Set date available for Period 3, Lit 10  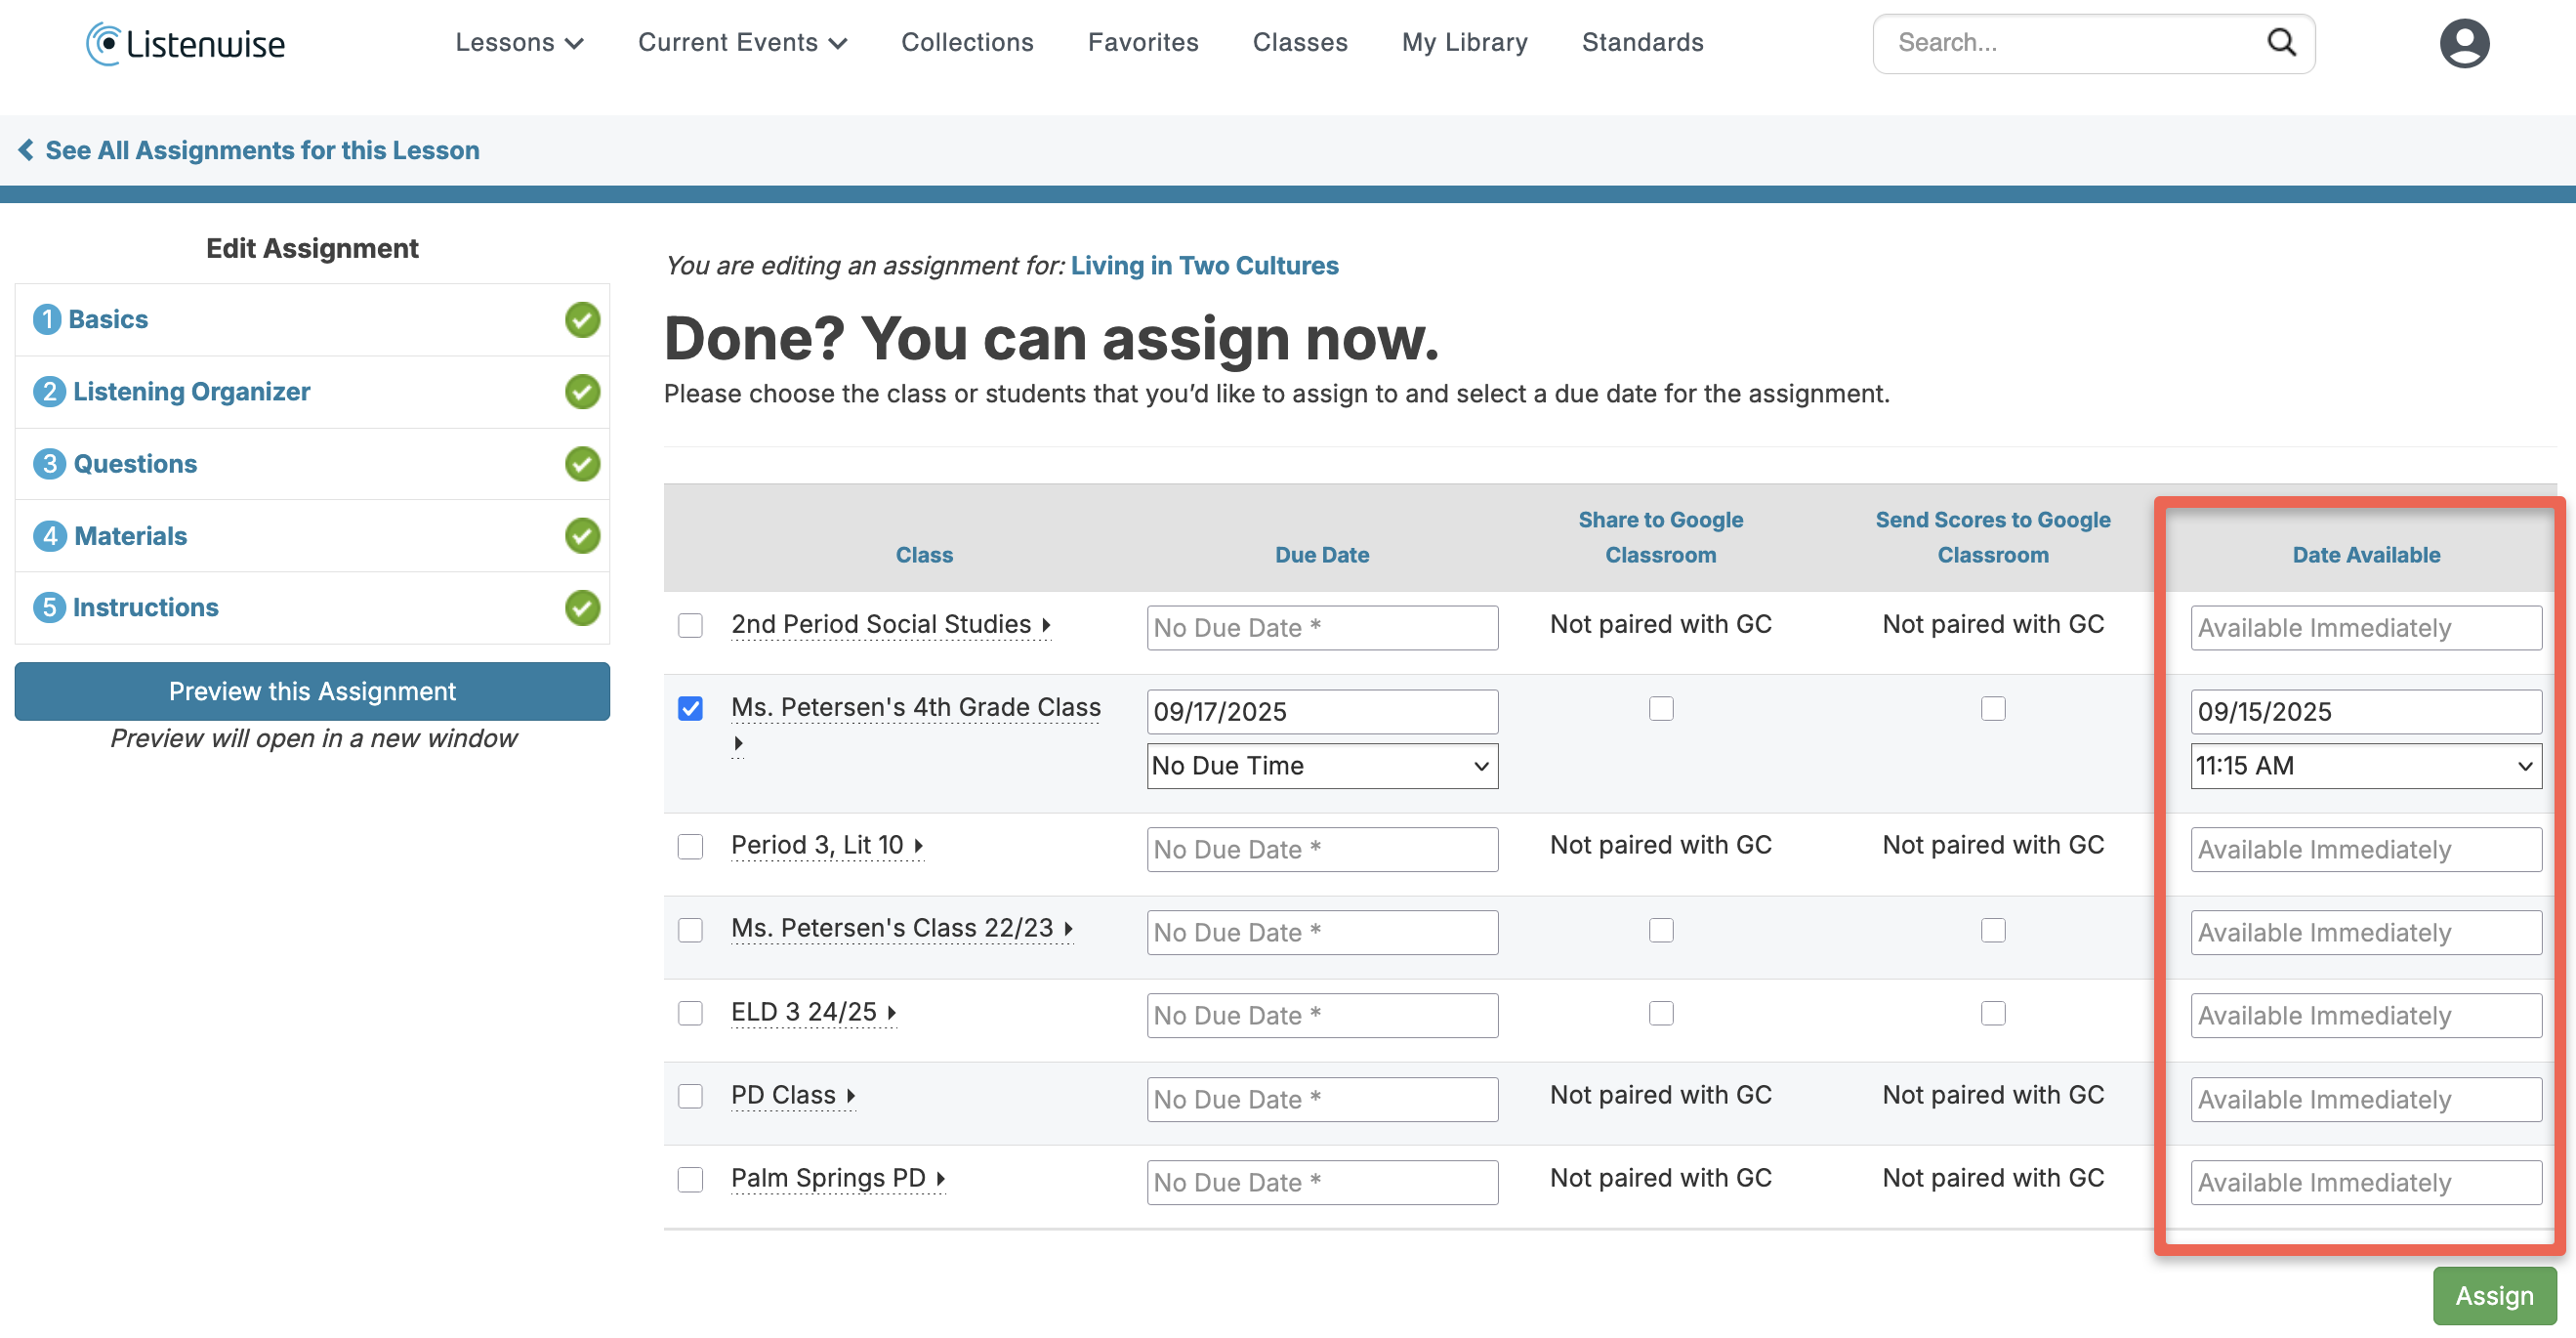2366,850
